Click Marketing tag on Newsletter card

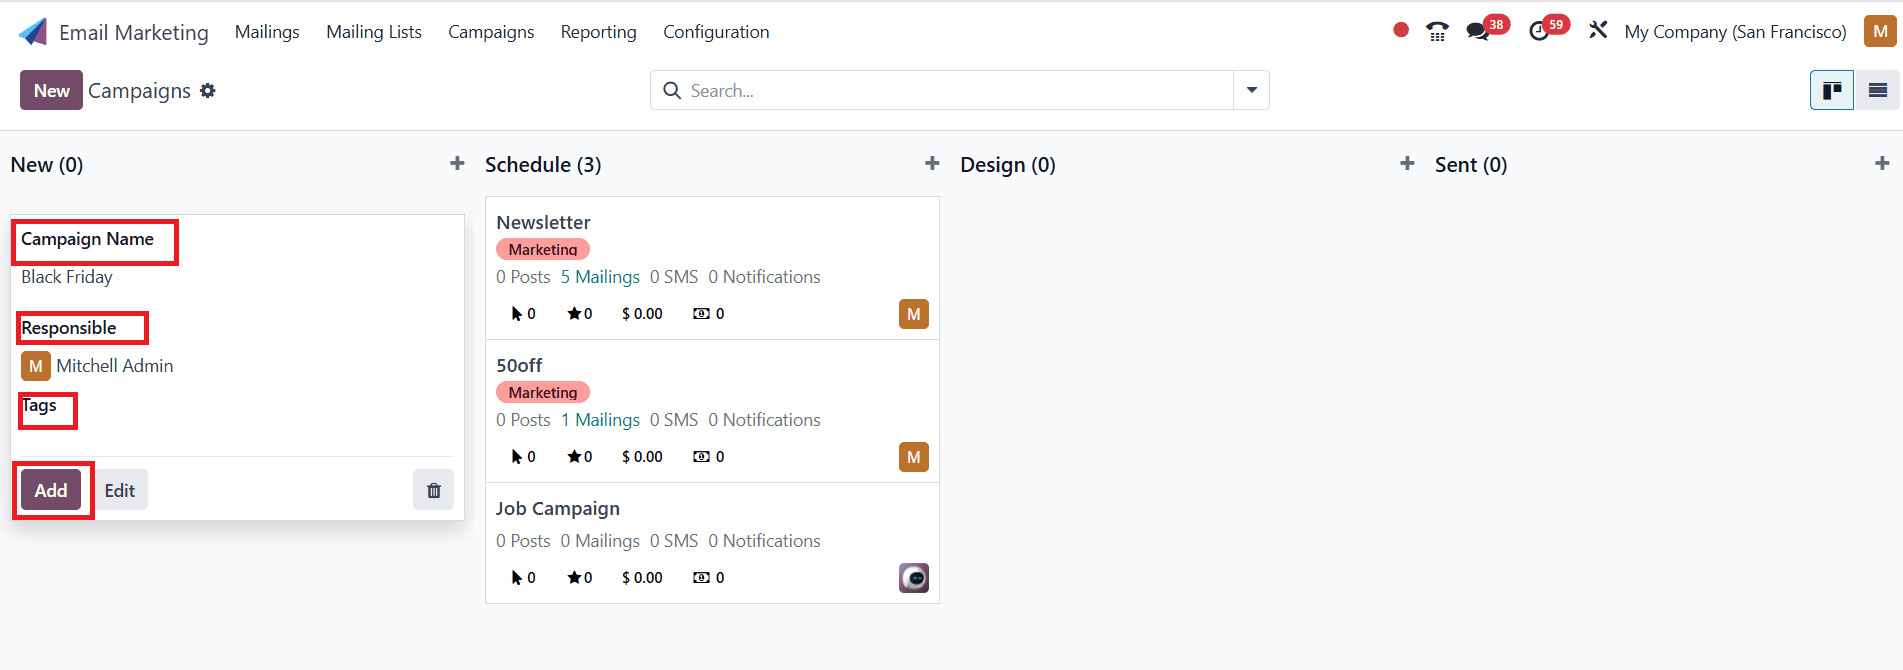pos(543,249)
